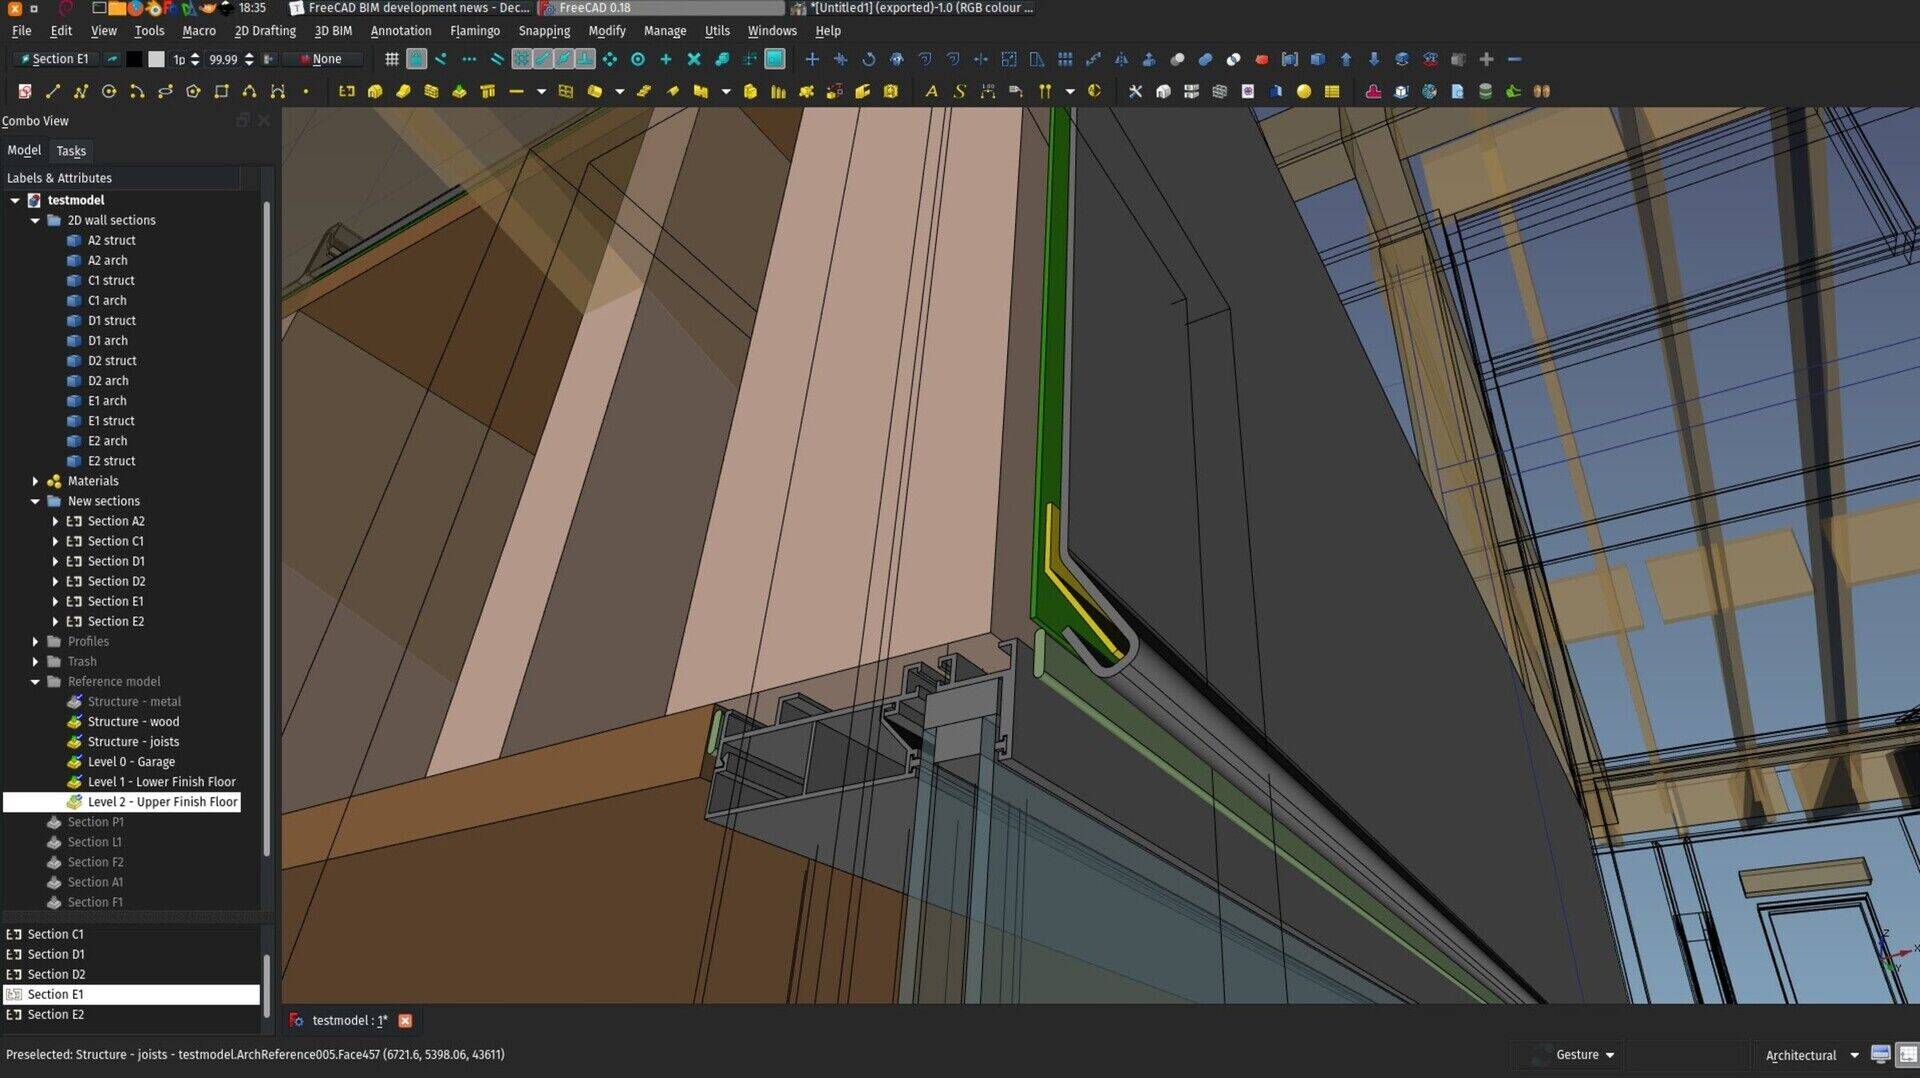The width and height of the screenshot is (1920, 1078).
Task: Select the Circle drawing tool
Action: tap(109, 91)
